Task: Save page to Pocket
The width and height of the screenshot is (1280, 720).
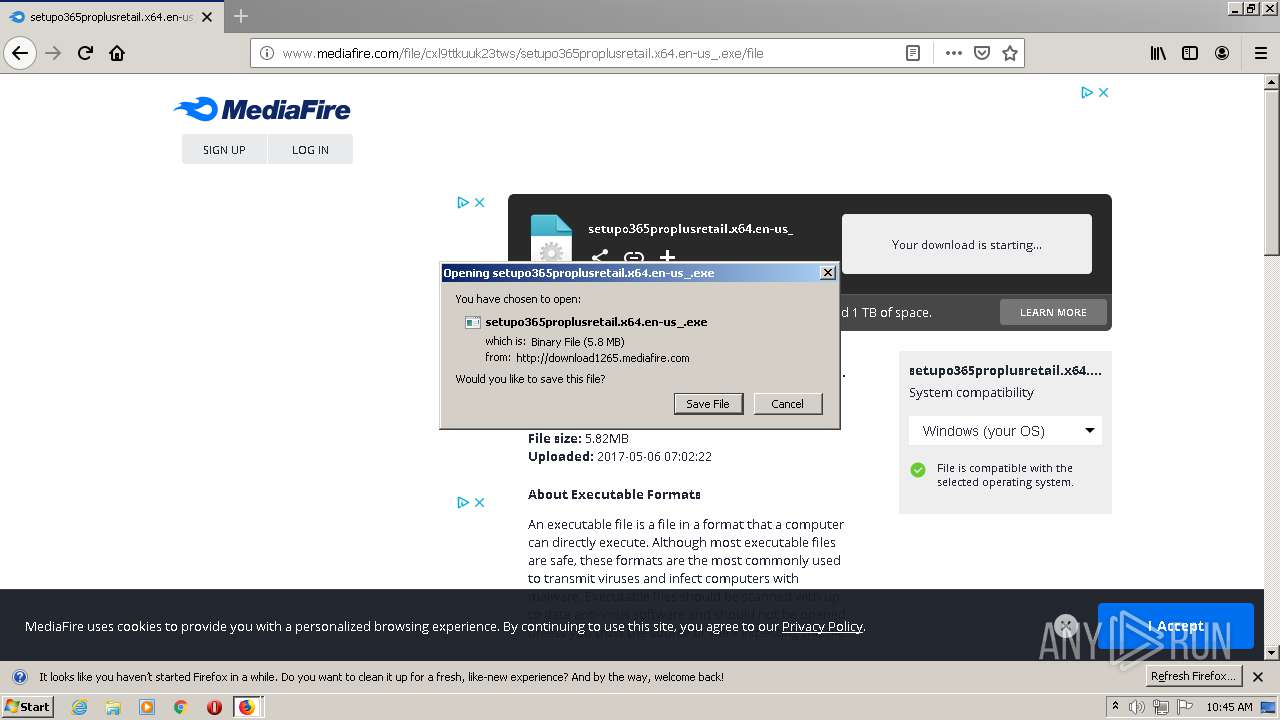Action: tap(982, 53)
